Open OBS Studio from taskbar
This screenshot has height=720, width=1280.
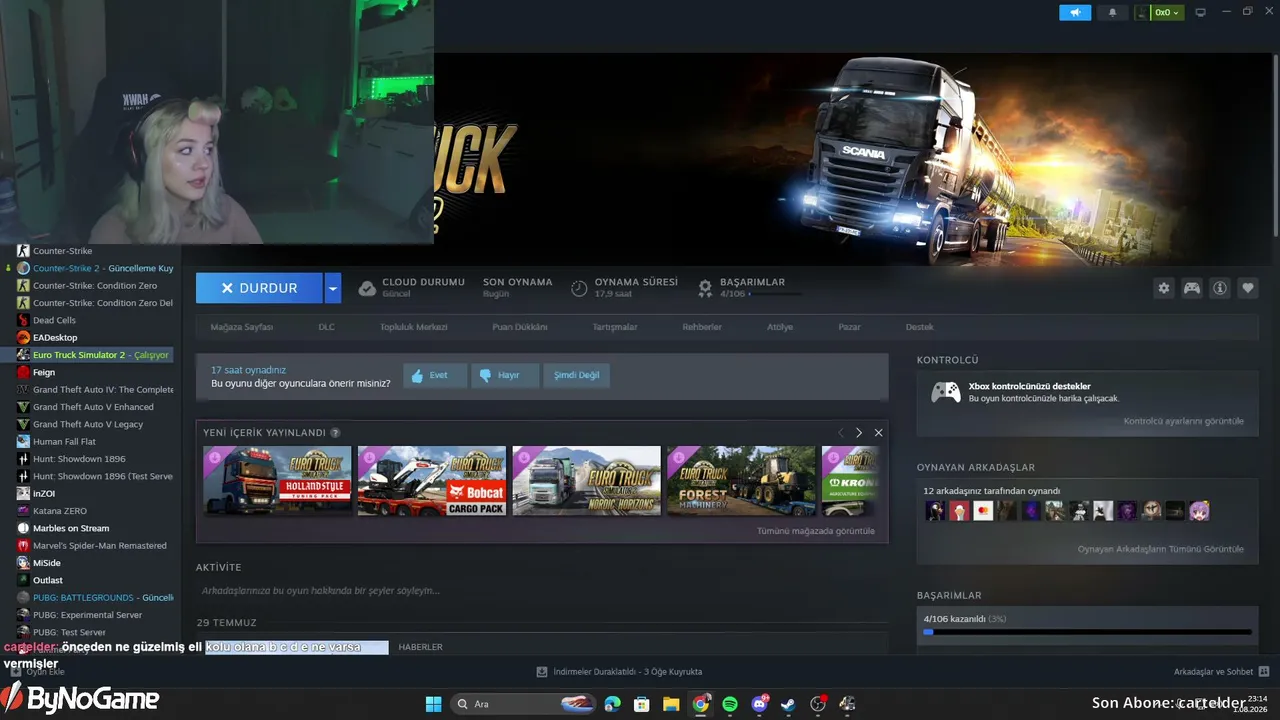pyautogui.click(x=818, y=704)
